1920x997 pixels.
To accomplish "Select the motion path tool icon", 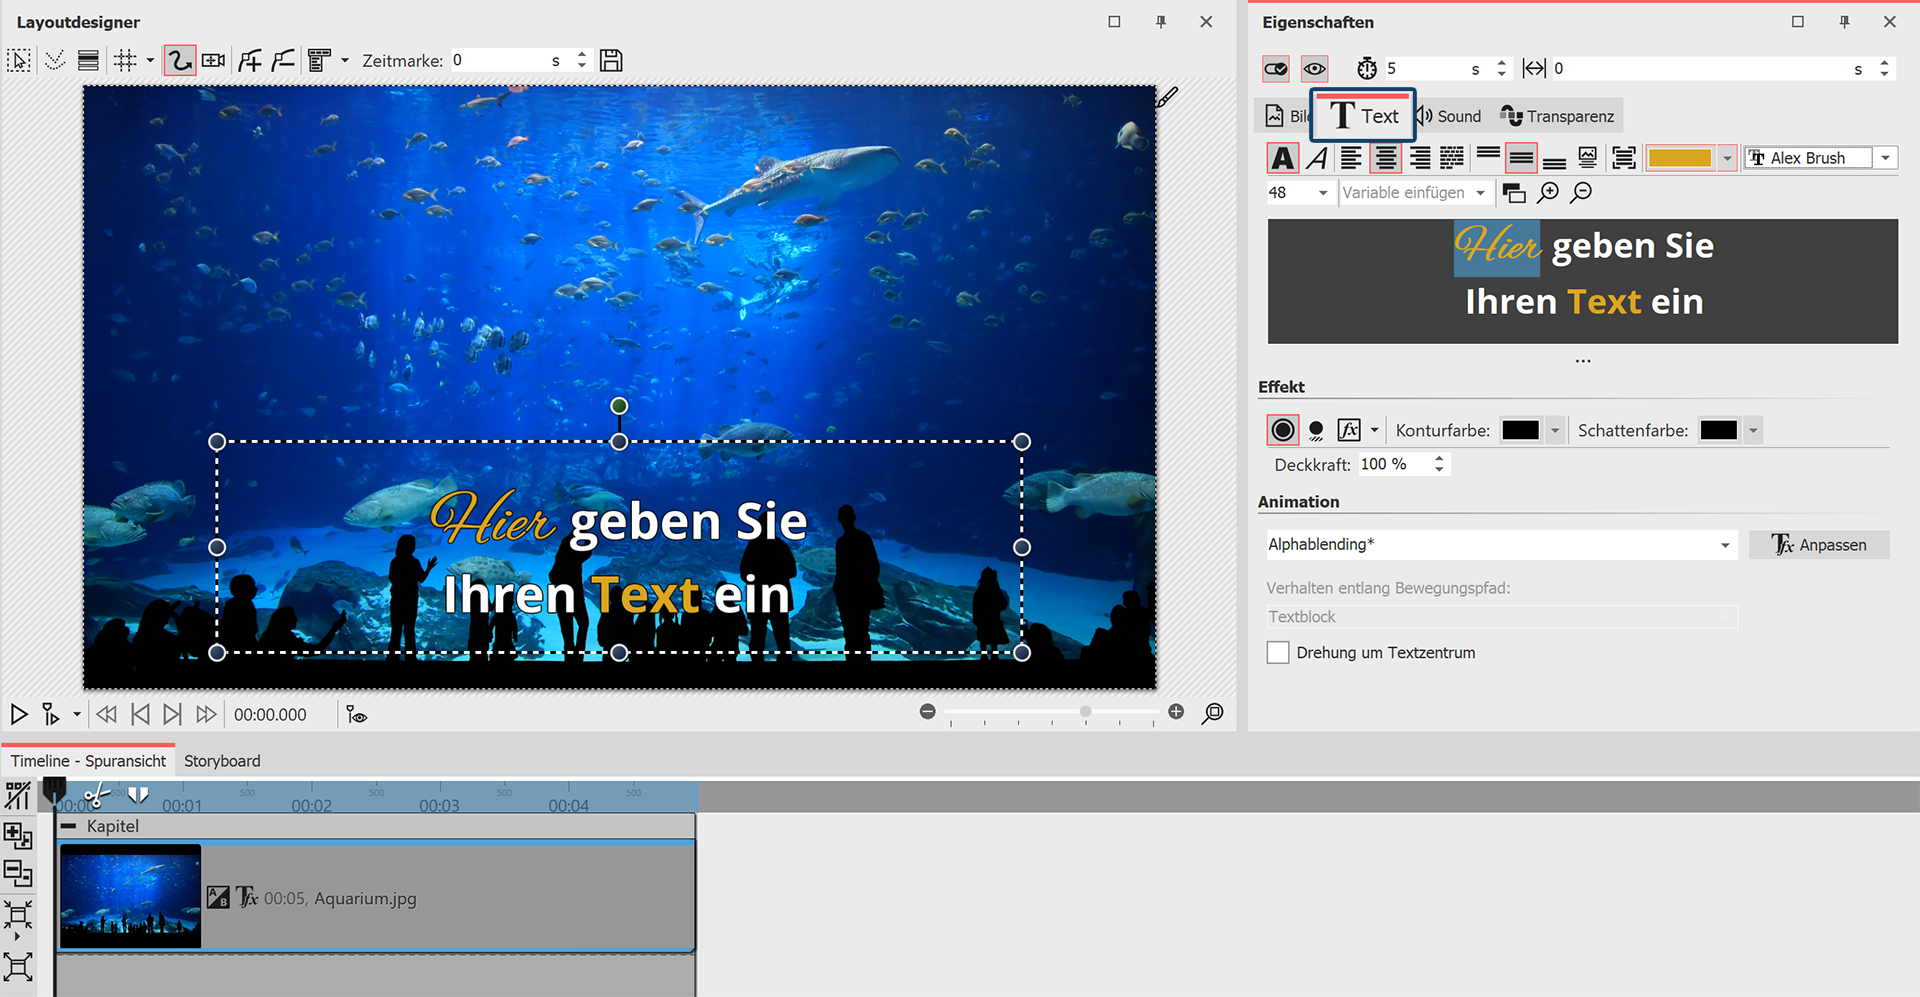I will click(x=179, y=61).
